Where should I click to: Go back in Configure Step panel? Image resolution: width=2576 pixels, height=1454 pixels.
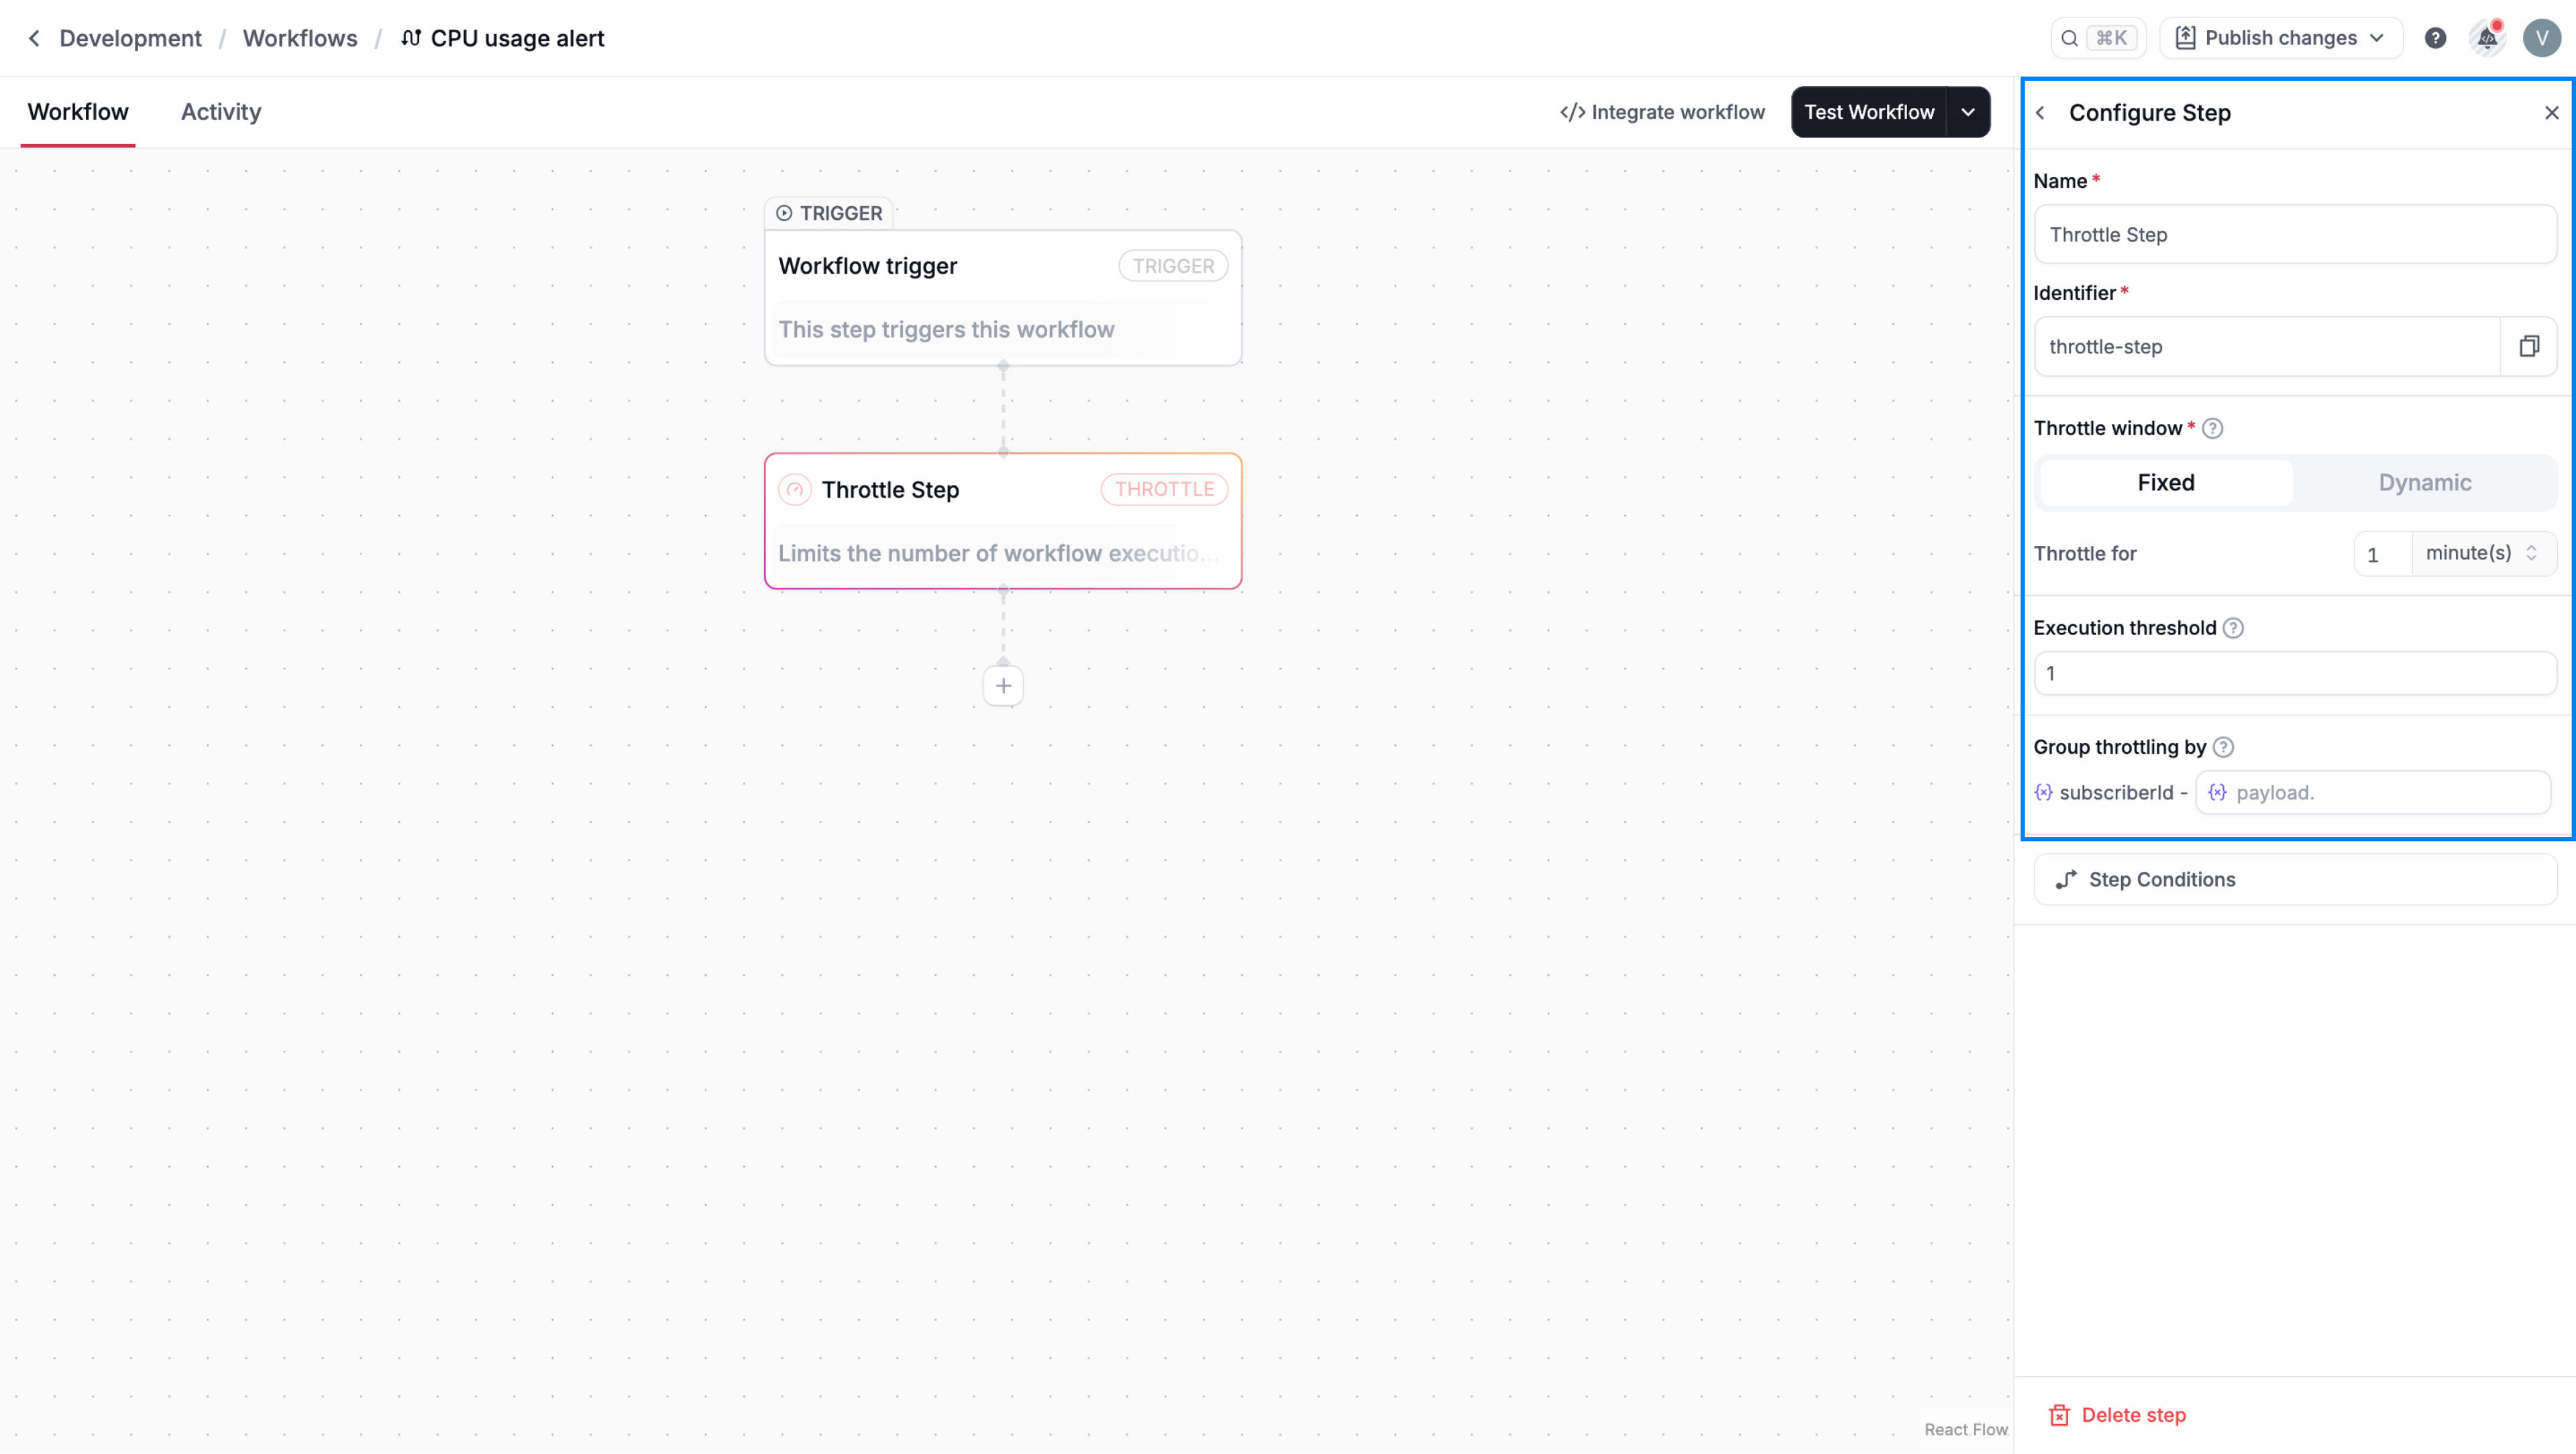coord(2041,113)
